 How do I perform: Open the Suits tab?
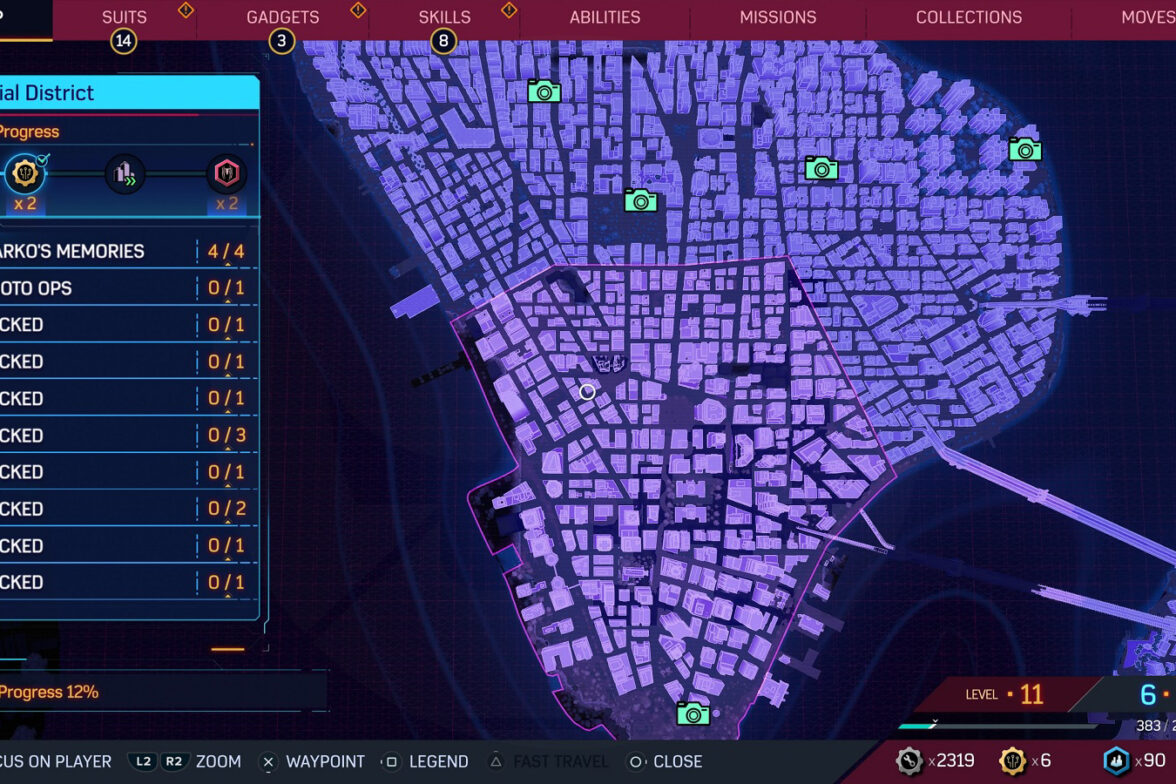(x=124, y=18)
